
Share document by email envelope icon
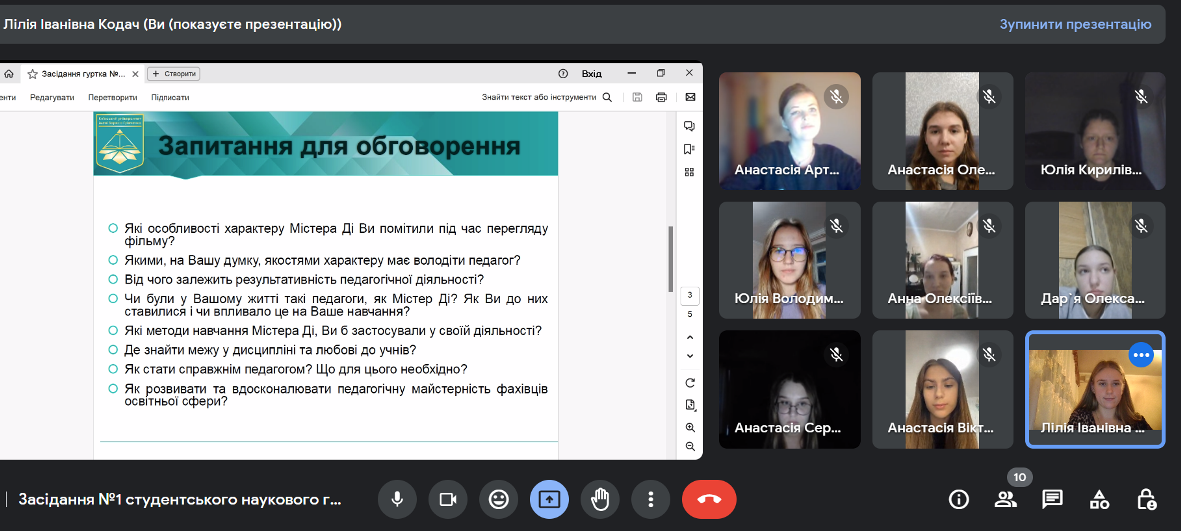pos(690,97)
